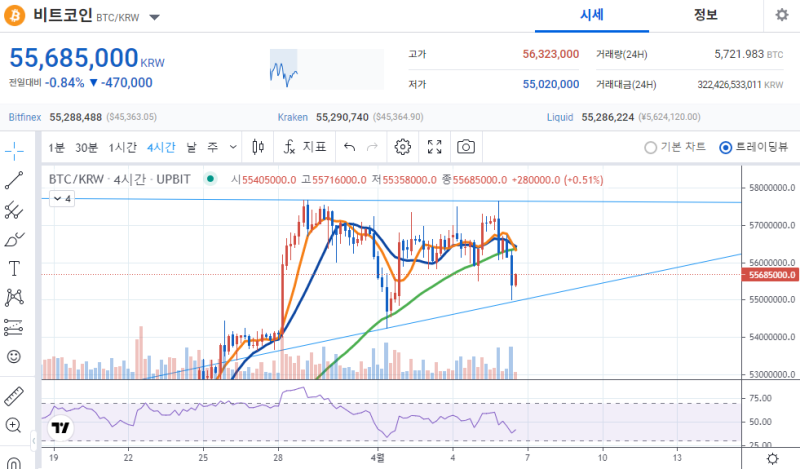The height and width of the screenshot is (469, 800).
Task: Click the low price 55,020,000 value
Action: (551, 84)
